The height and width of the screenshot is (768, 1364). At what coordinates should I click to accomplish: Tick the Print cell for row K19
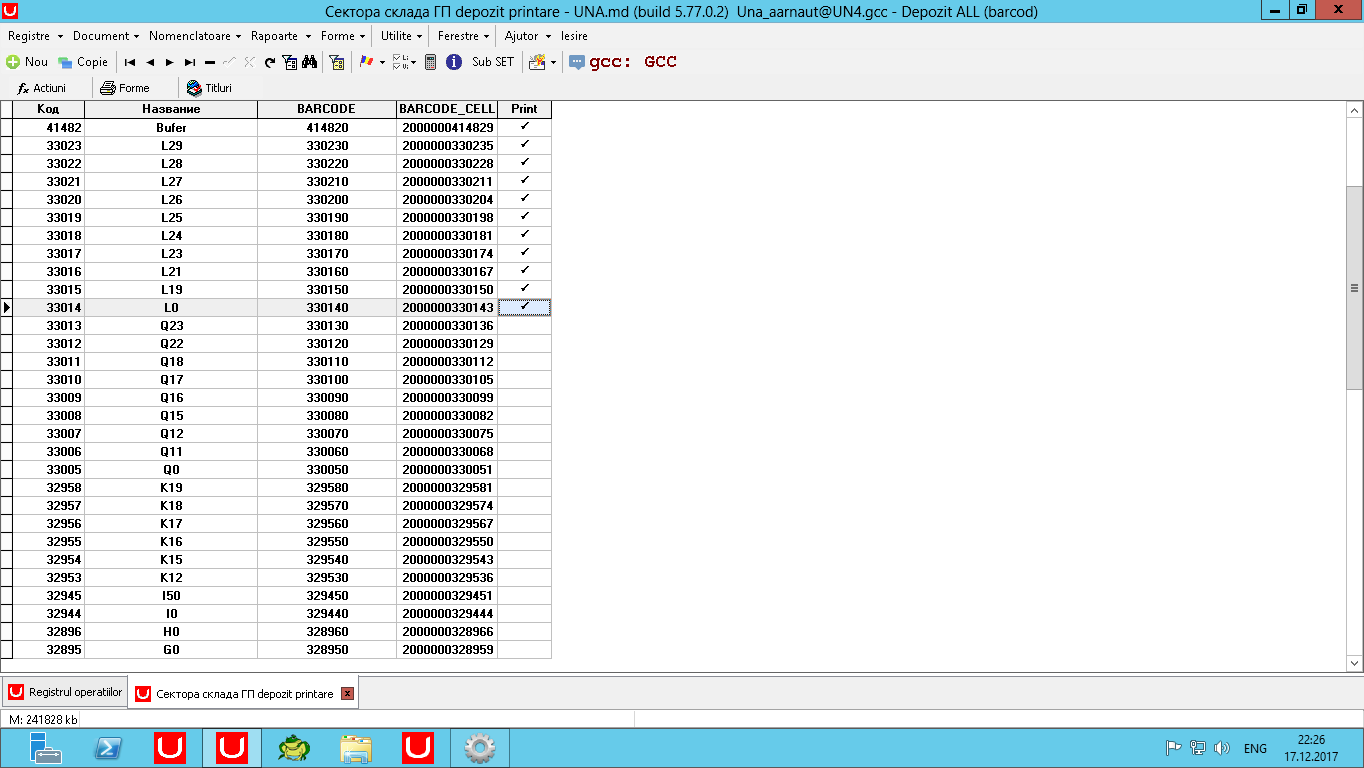524,487
